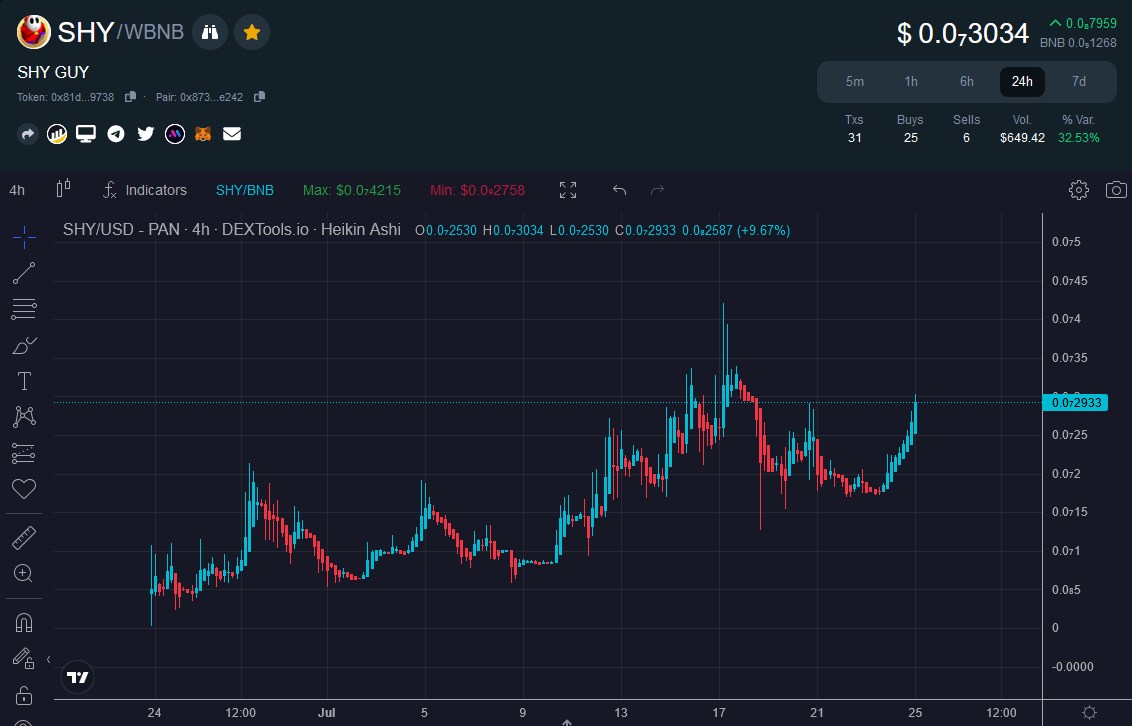Click the 32.53% variation value
This screenshot has height=726, width=1132.
[1079, 138]
